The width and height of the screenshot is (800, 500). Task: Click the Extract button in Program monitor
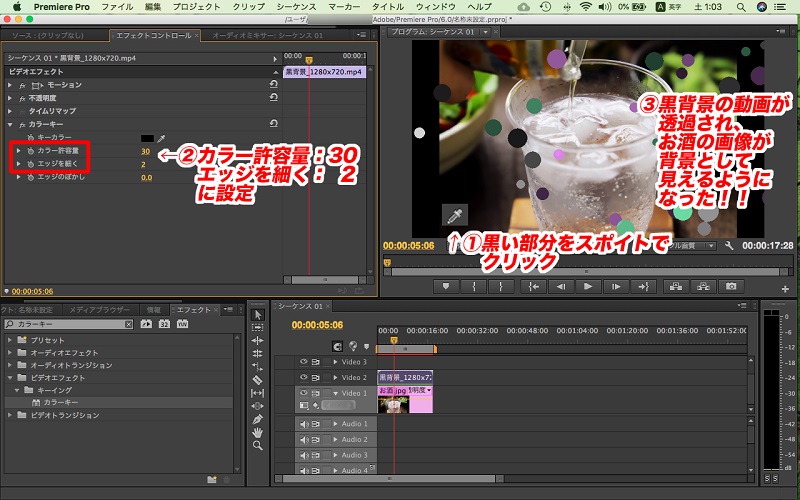tap(703, 287)
